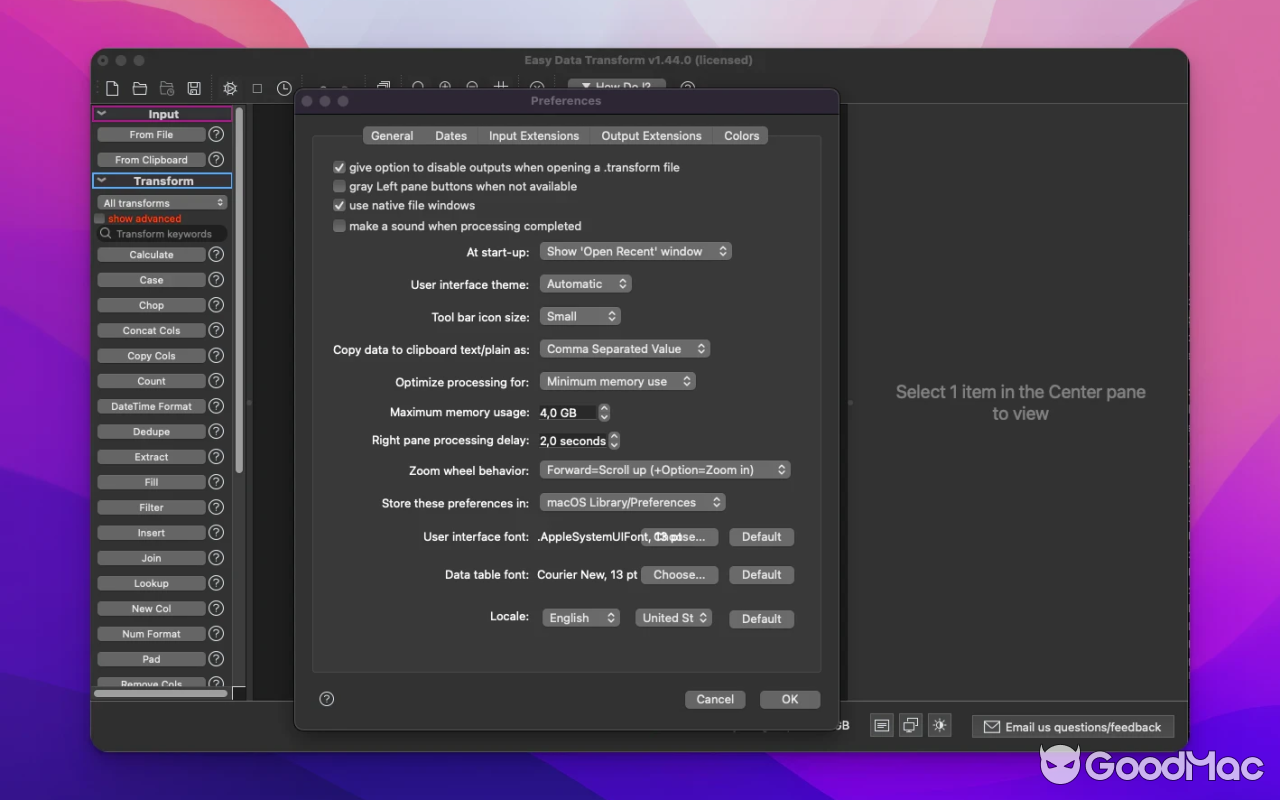Enable gray Left pane buttons when not available
This screenshot has width=1280, height=800.
point(339,186)
